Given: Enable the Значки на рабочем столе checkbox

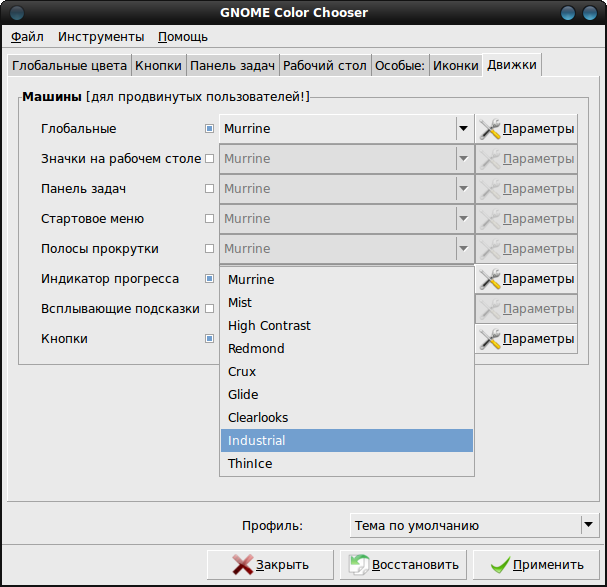Looking at the screenshot, I should coord(209,158).
